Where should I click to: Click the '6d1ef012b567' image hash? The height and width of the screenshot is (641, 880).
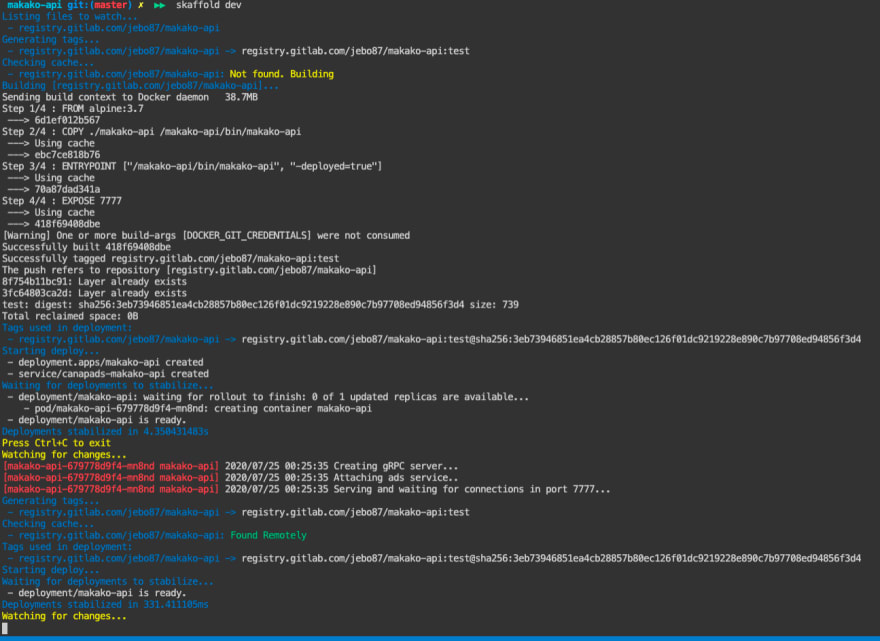67,120
